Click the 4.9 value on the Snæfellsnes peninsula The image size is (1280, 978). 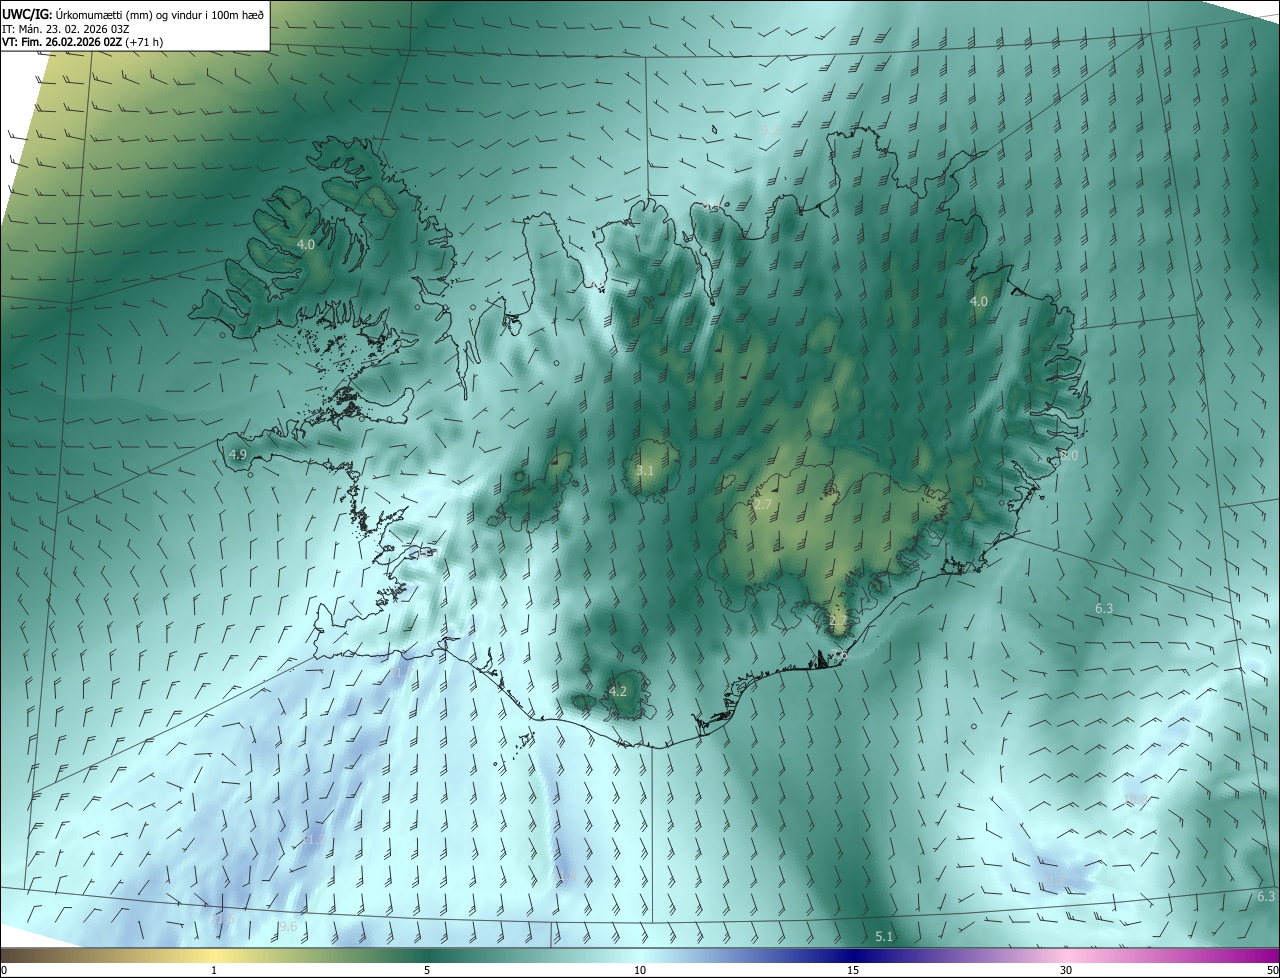click(x=238, y=454)
